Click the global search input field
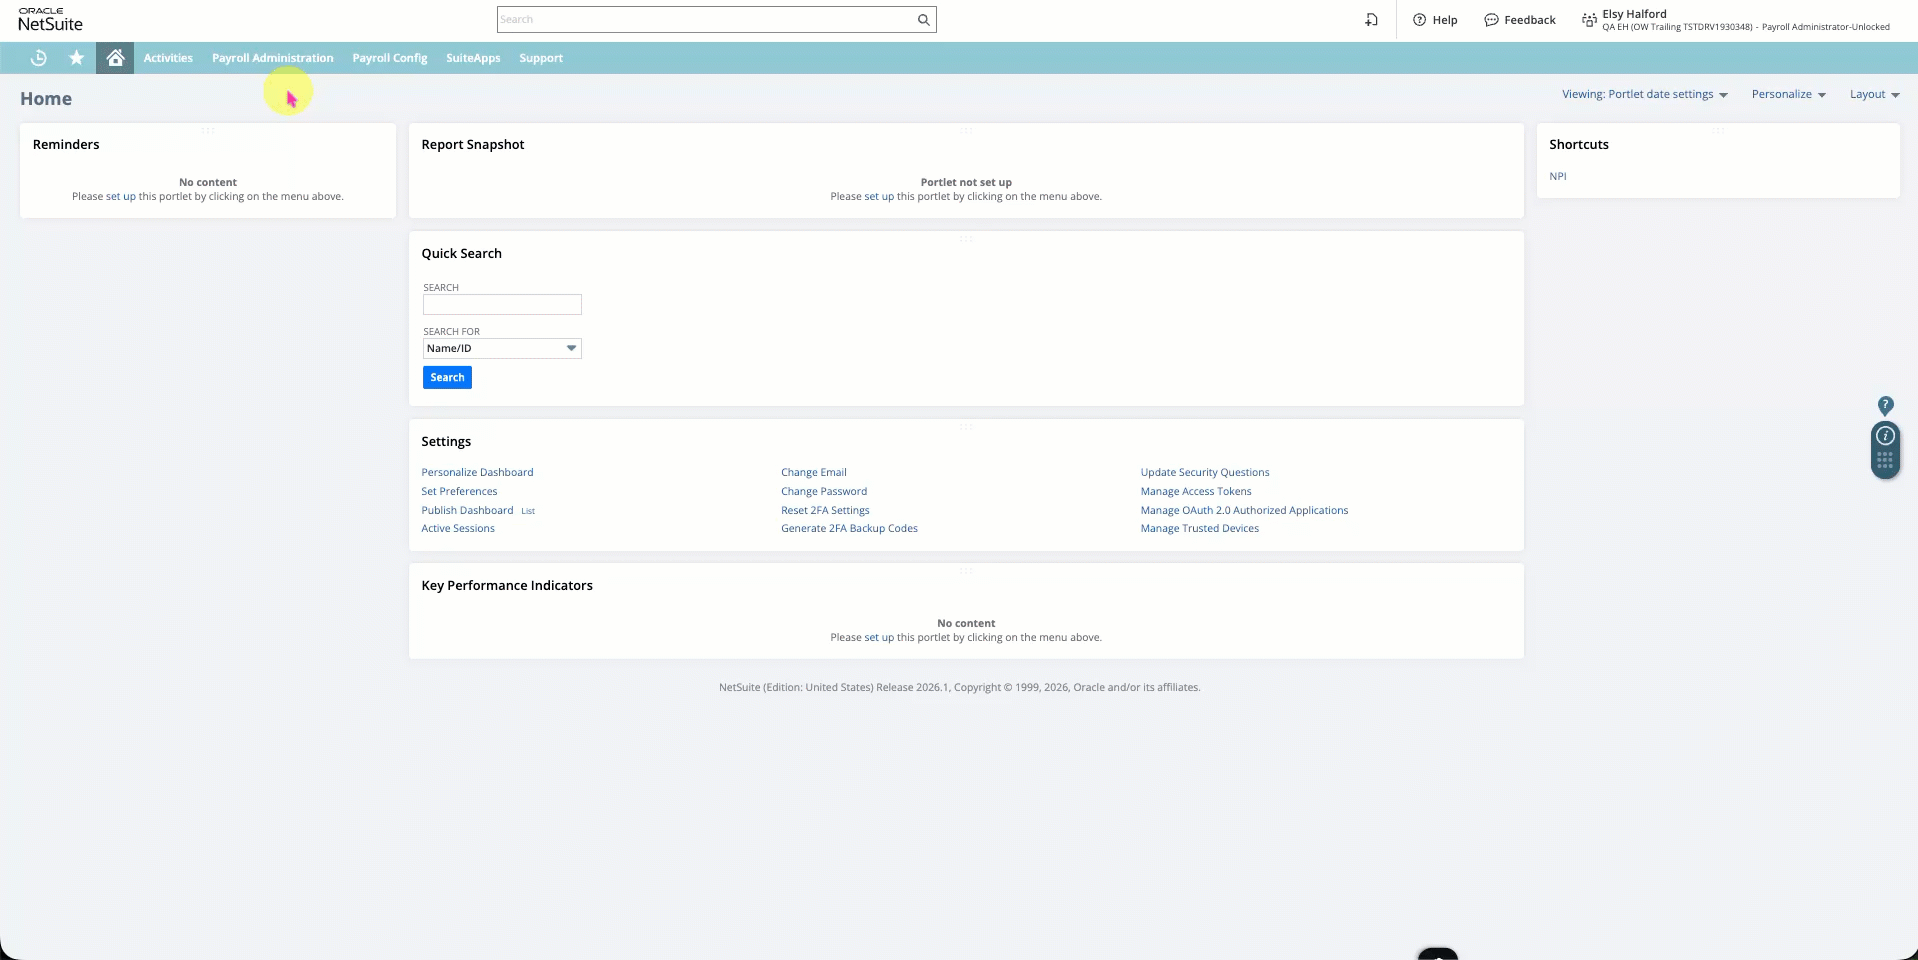Image resolution: width=1918 pixels, height=960 pixels. tap(707, 19)
